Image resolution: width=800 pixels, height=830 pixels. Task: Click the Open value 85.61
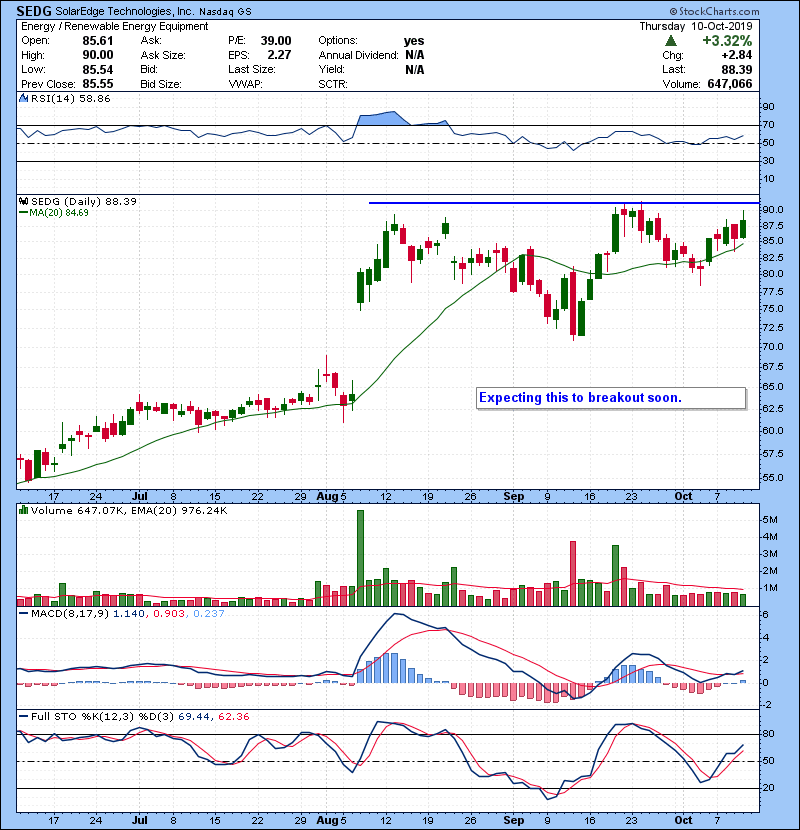coord(98,41)
